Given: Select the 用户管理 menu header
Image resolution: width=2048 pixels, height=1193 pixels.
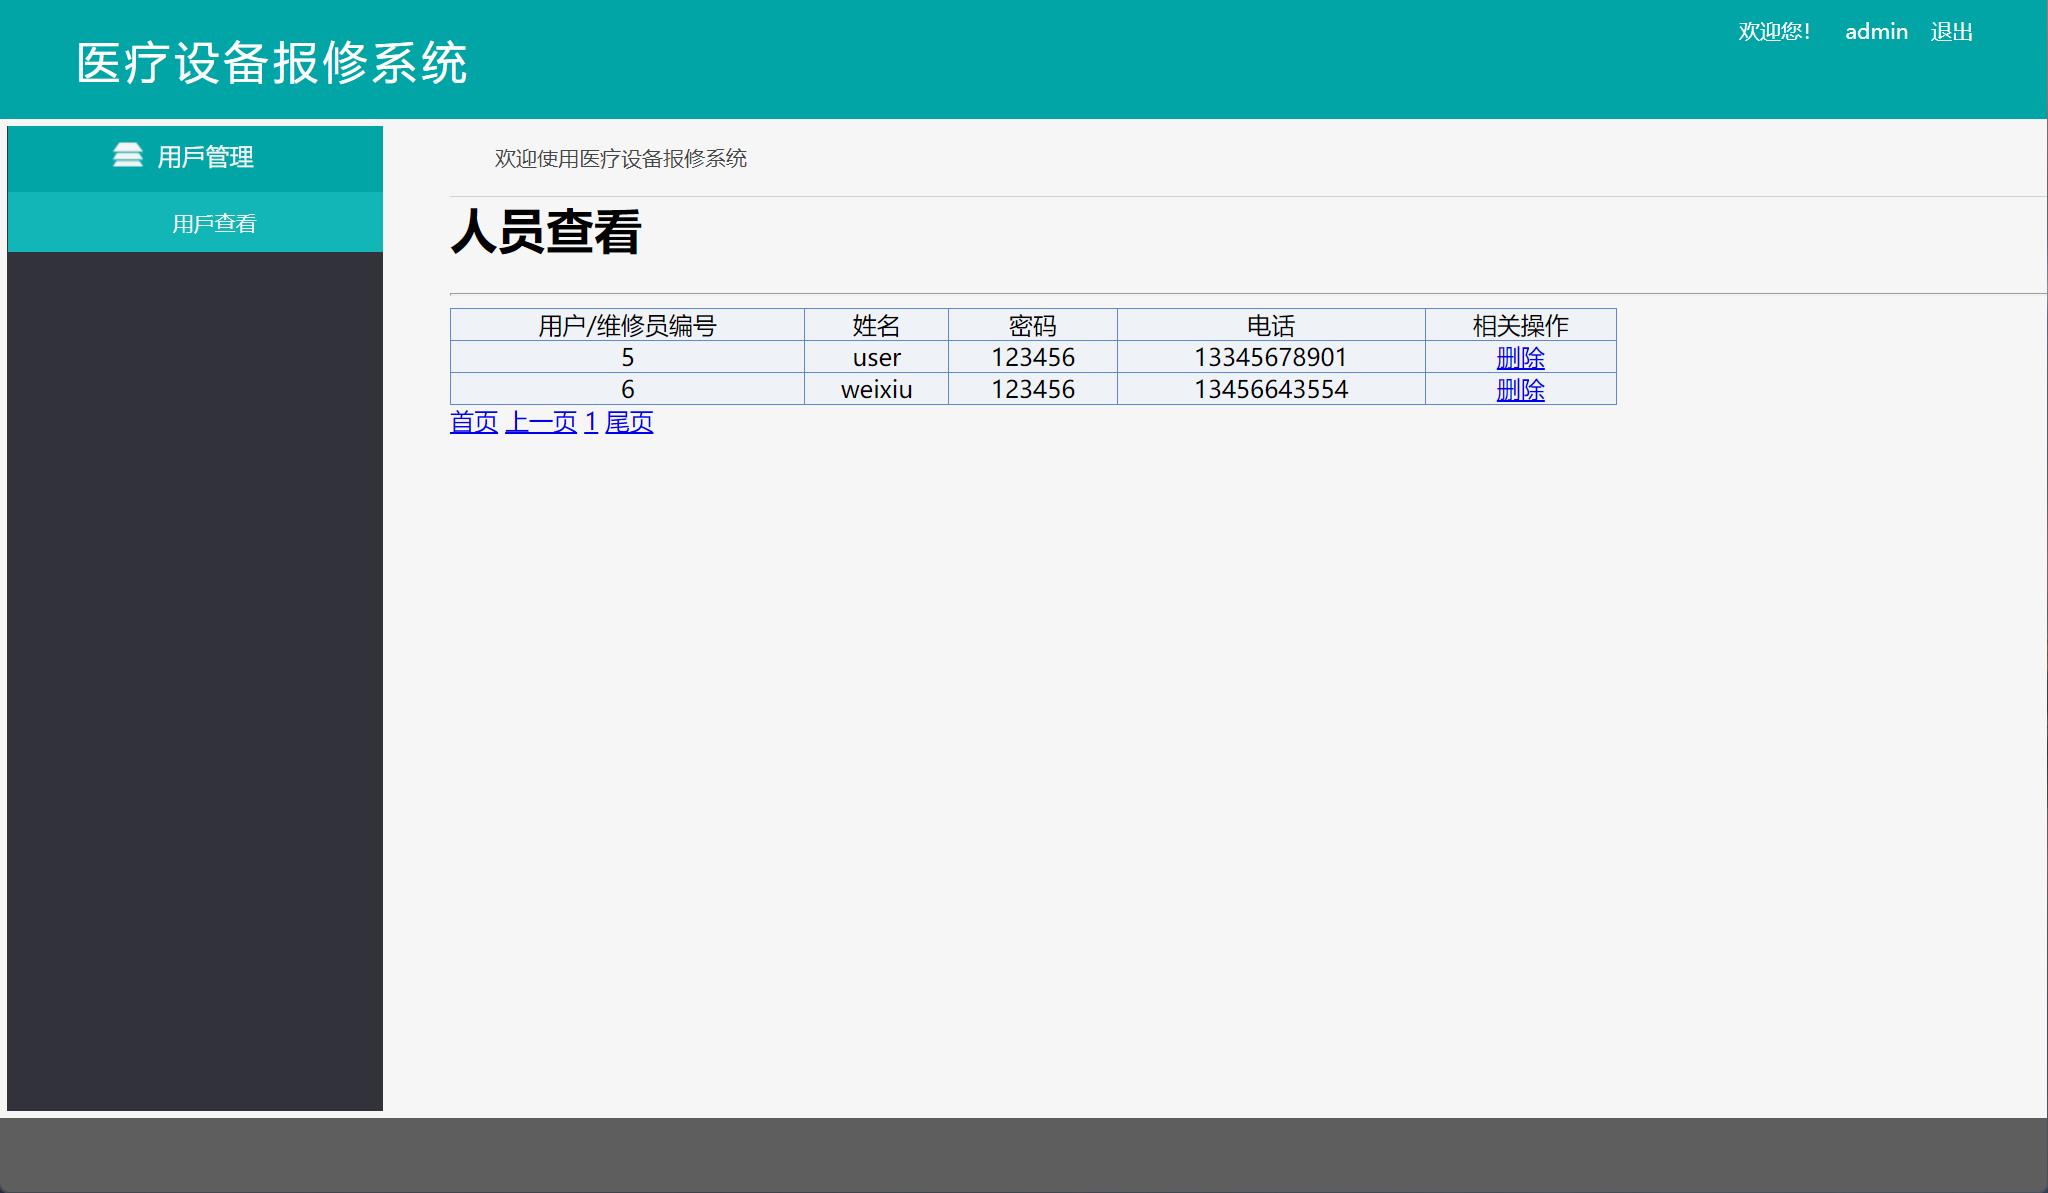Looking at the screenshot, I should coord(204,156).
